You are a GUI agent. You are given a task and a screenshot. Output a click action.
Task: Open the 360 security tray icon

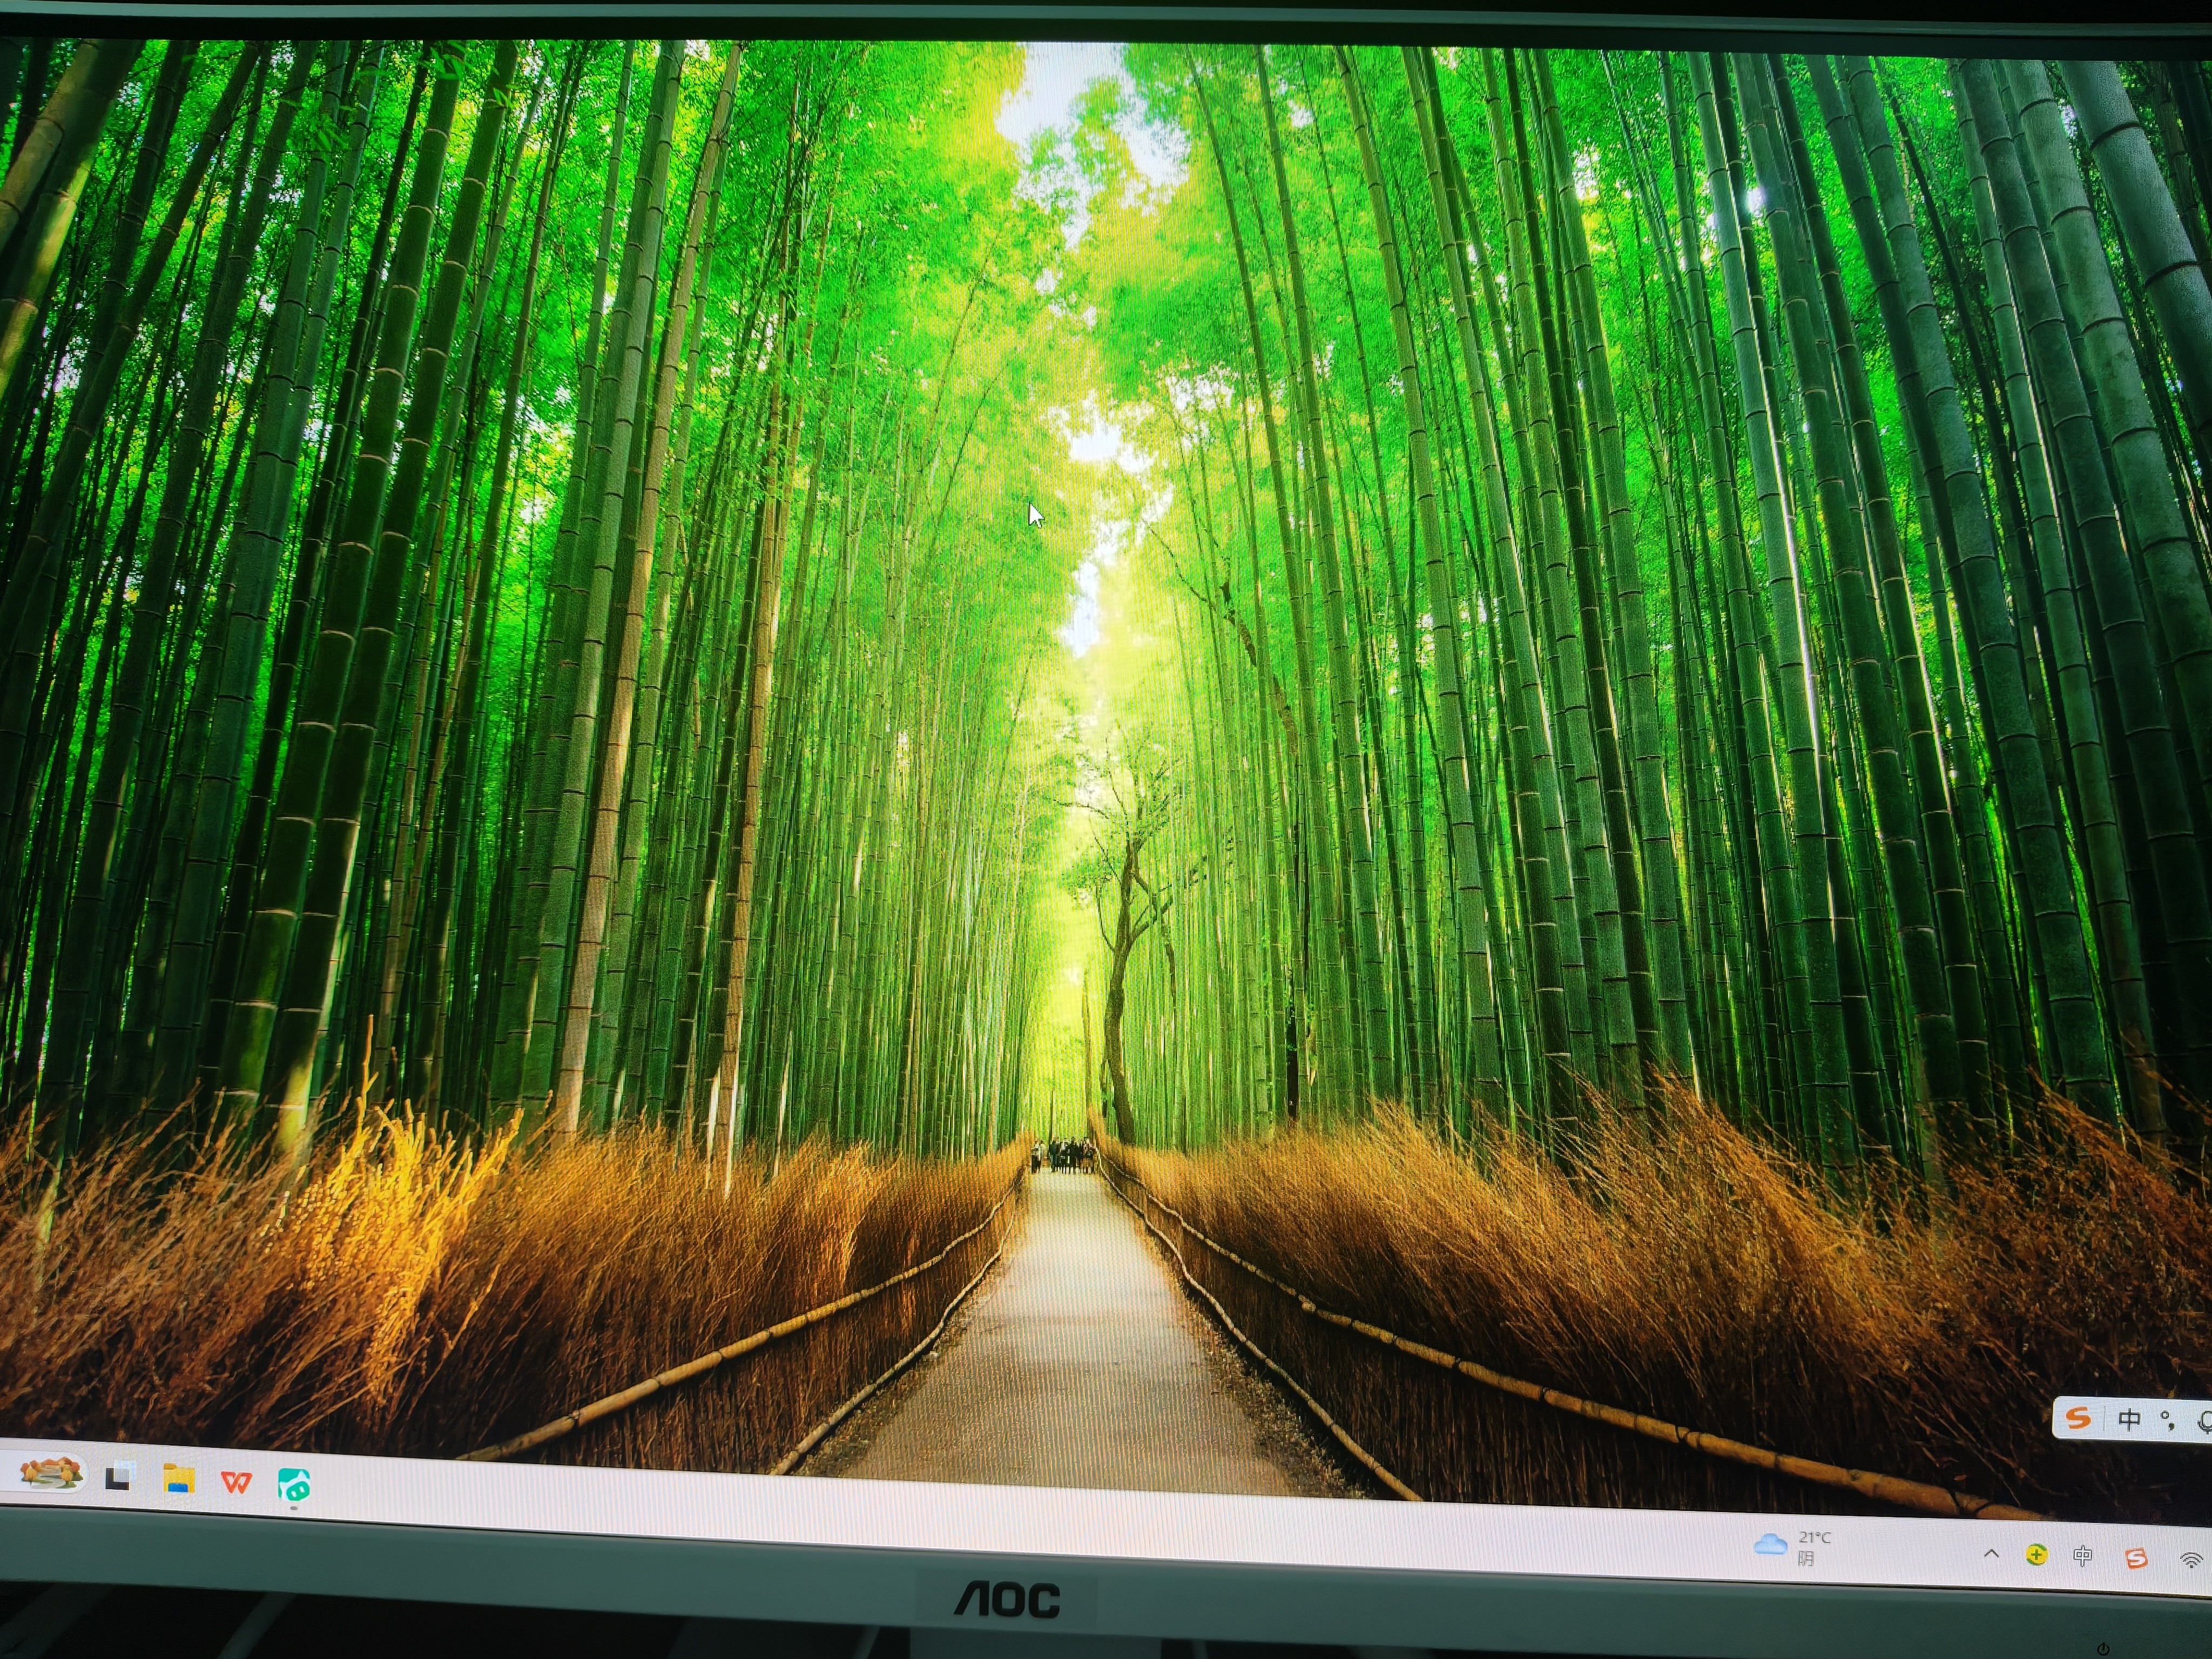pyautogui.click(x=2036, y=1554)
